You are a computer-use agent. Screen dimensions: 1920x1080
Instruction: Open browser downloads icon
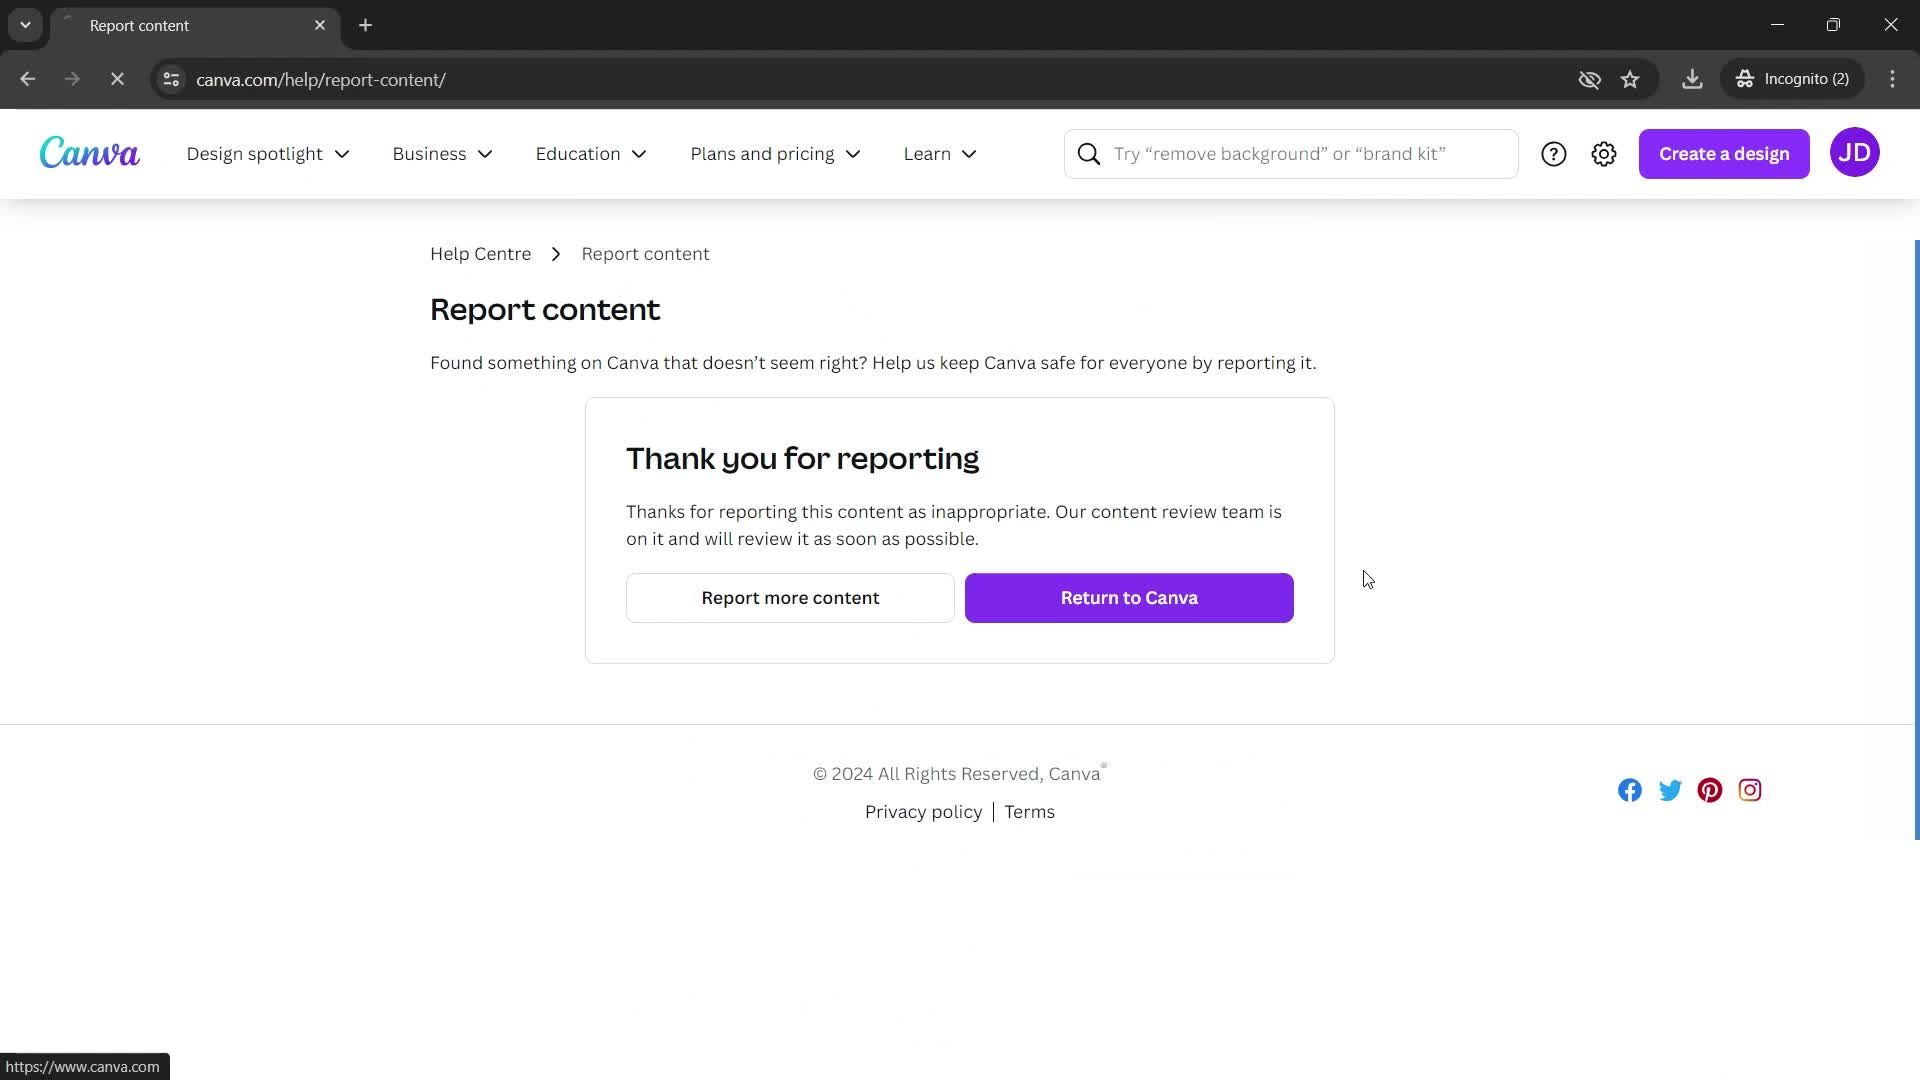point(1692,79)
